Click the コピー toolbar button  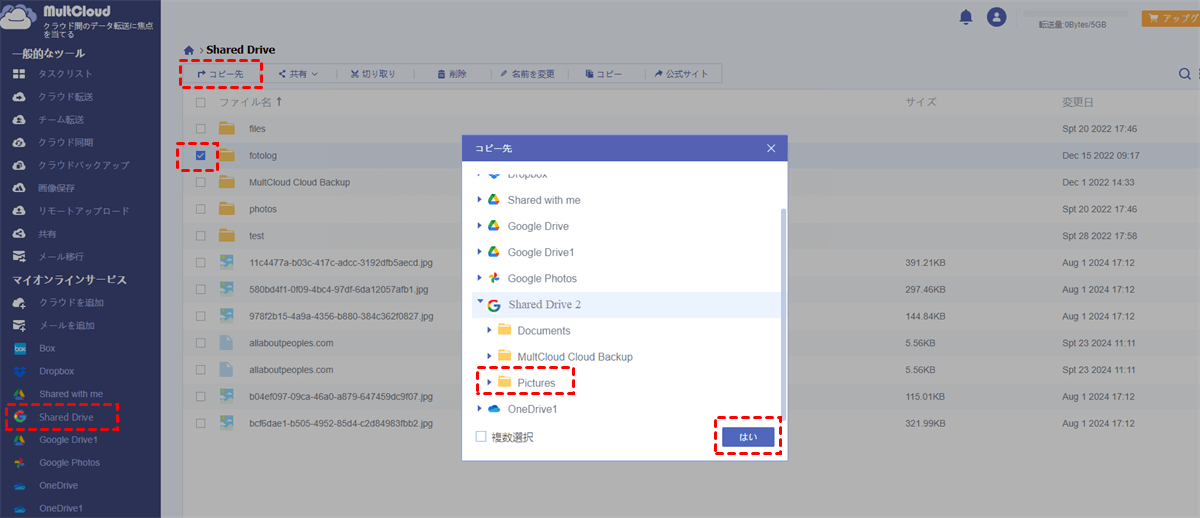pyautogui.click(x=604, y=74)
